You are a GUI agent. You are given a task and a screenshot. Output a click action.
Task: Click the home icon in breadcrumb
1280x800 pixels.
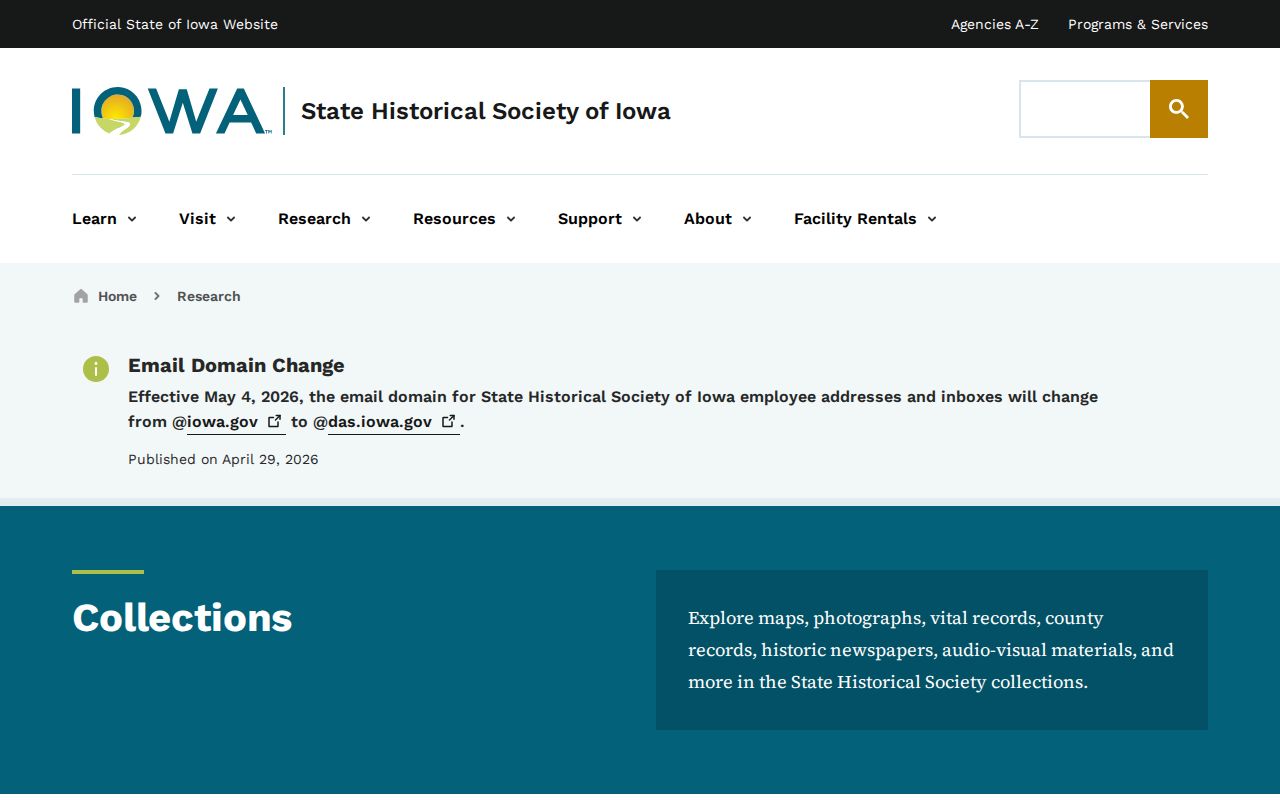click(81, 296)
